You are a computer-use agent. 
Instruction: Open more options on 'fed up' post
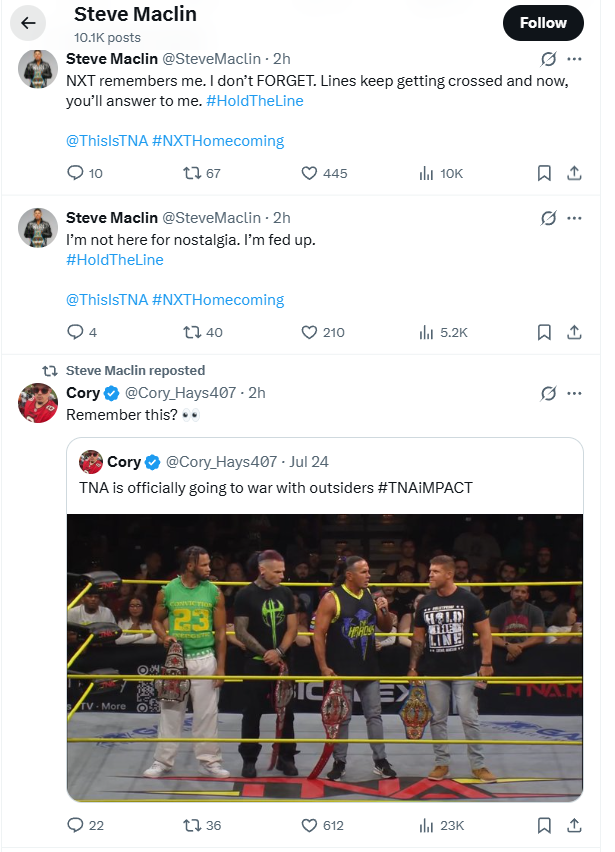click(x=575, y=218)
